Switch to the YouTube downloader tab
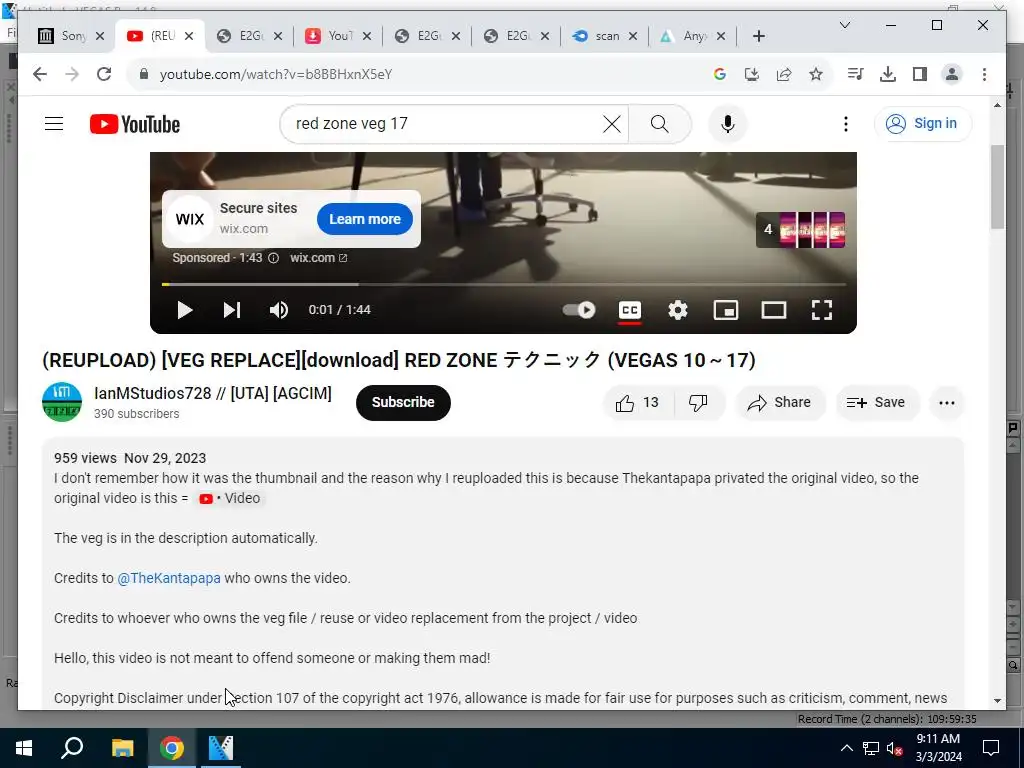The height and width of the screenshot is (768, 1024). click(x=338, y=36)
